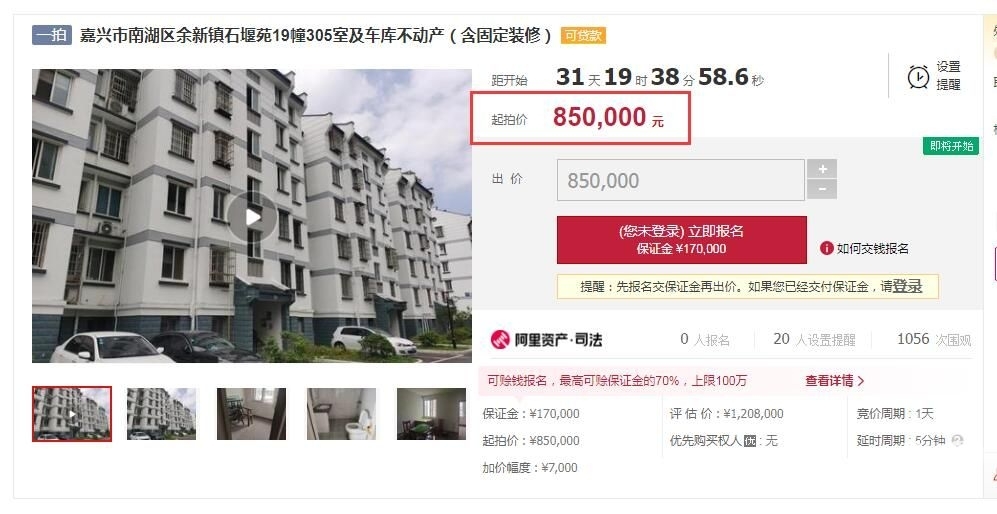Screen dimensions: 997x514
Task: Select the second building exterior thumbnail
Action: click(162, 413)
